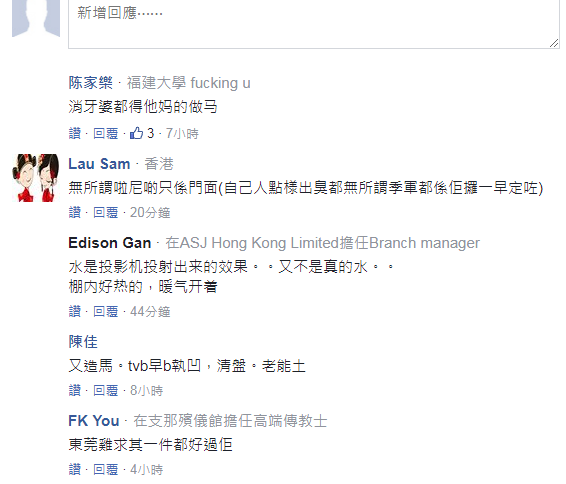Open FK You's profile name link
The width and height of the screenshot is (566, 484).
tap(94, 421)
